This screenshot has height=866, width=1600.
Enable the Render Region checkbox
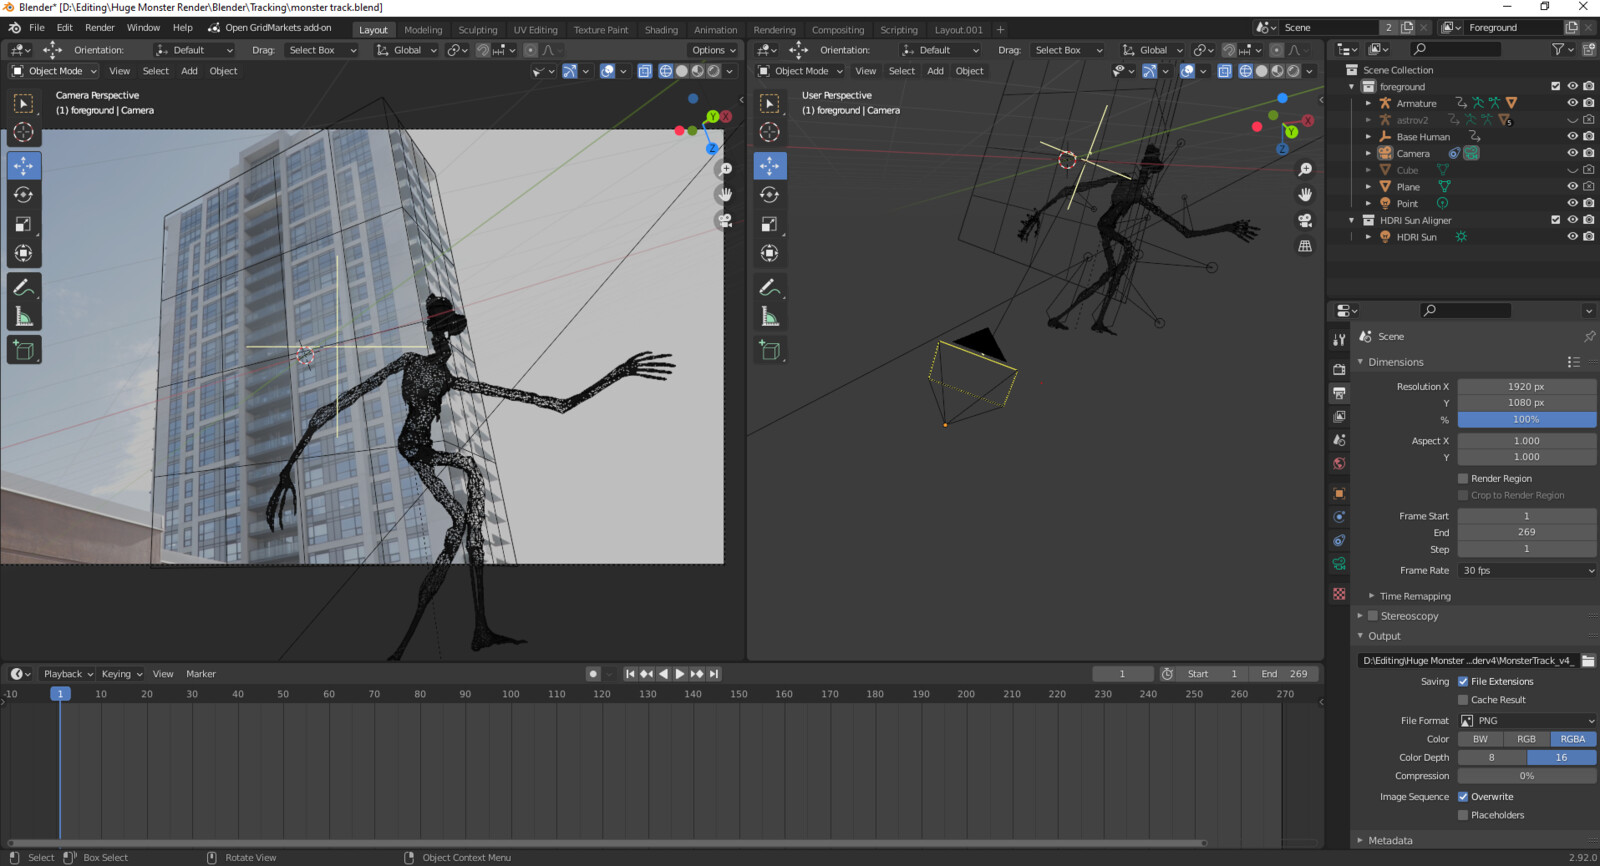[x=1463, y=479]
